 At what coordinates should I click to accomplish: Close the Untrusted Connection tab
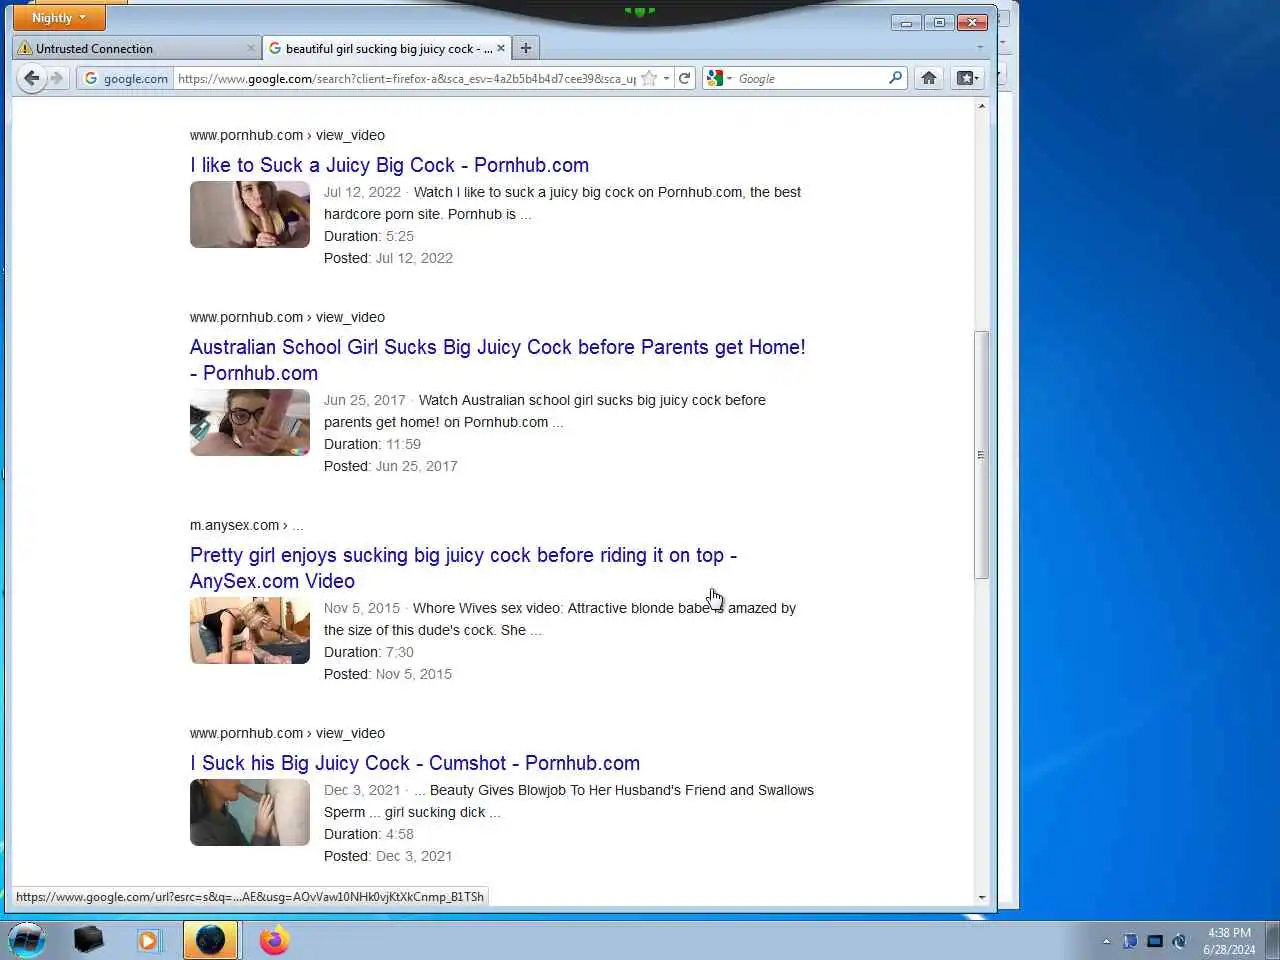click(251, 48)
